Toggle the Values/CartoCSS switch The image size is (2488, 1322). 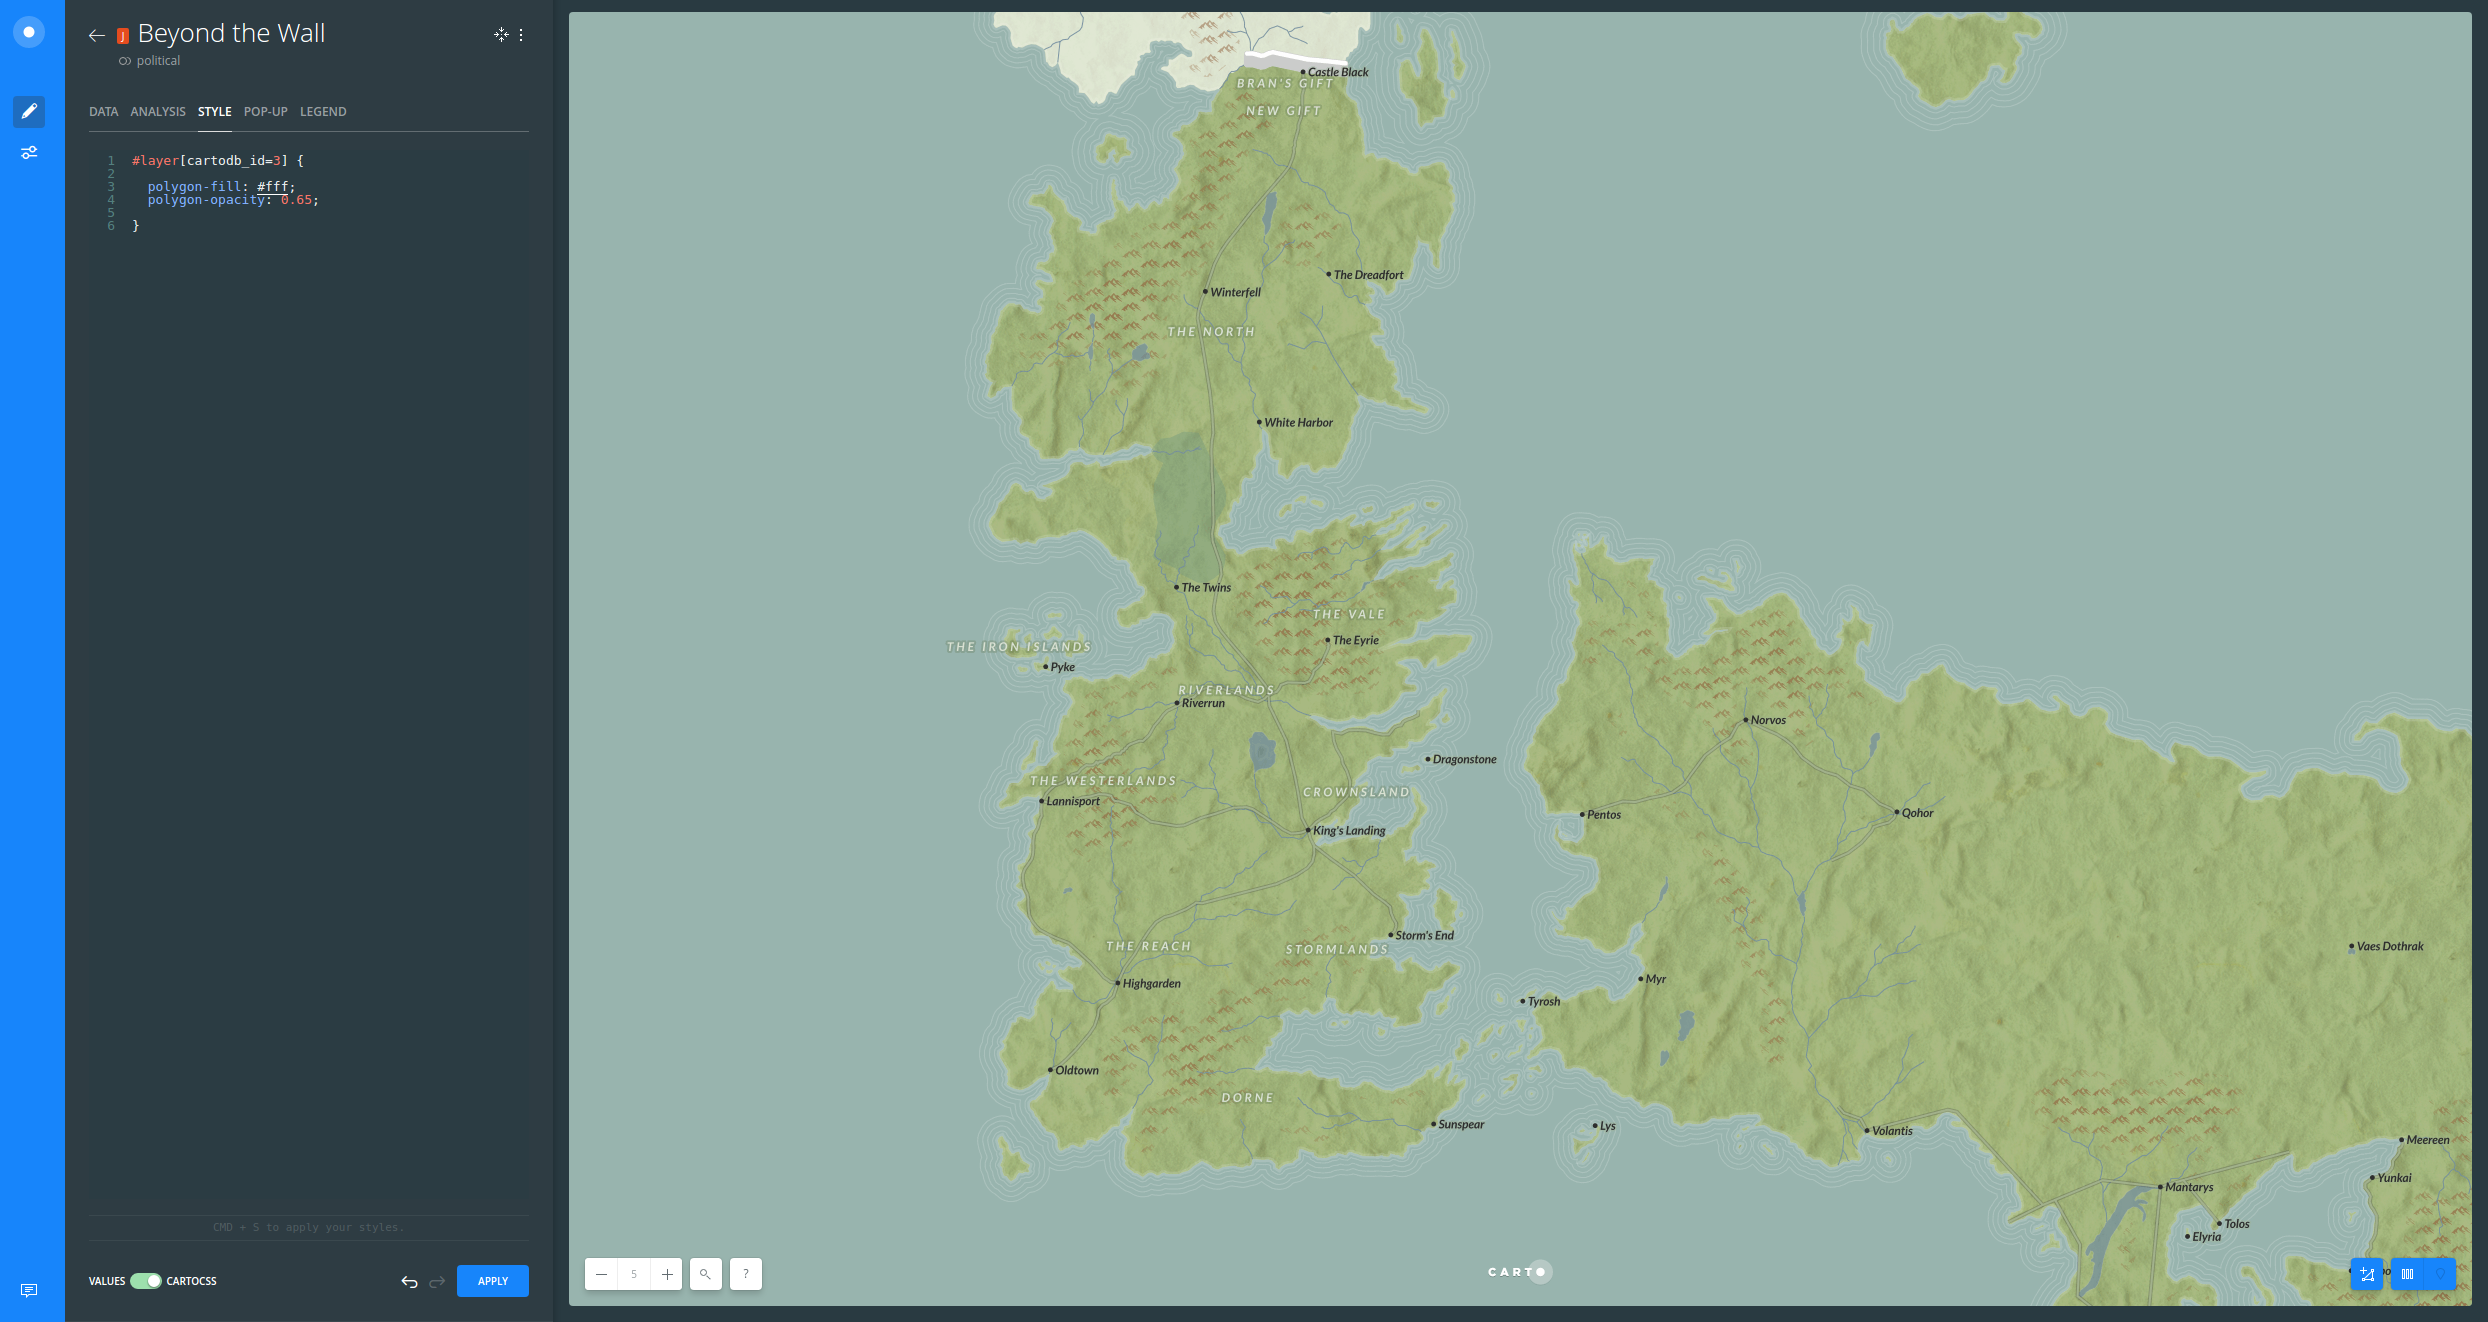146,1281
